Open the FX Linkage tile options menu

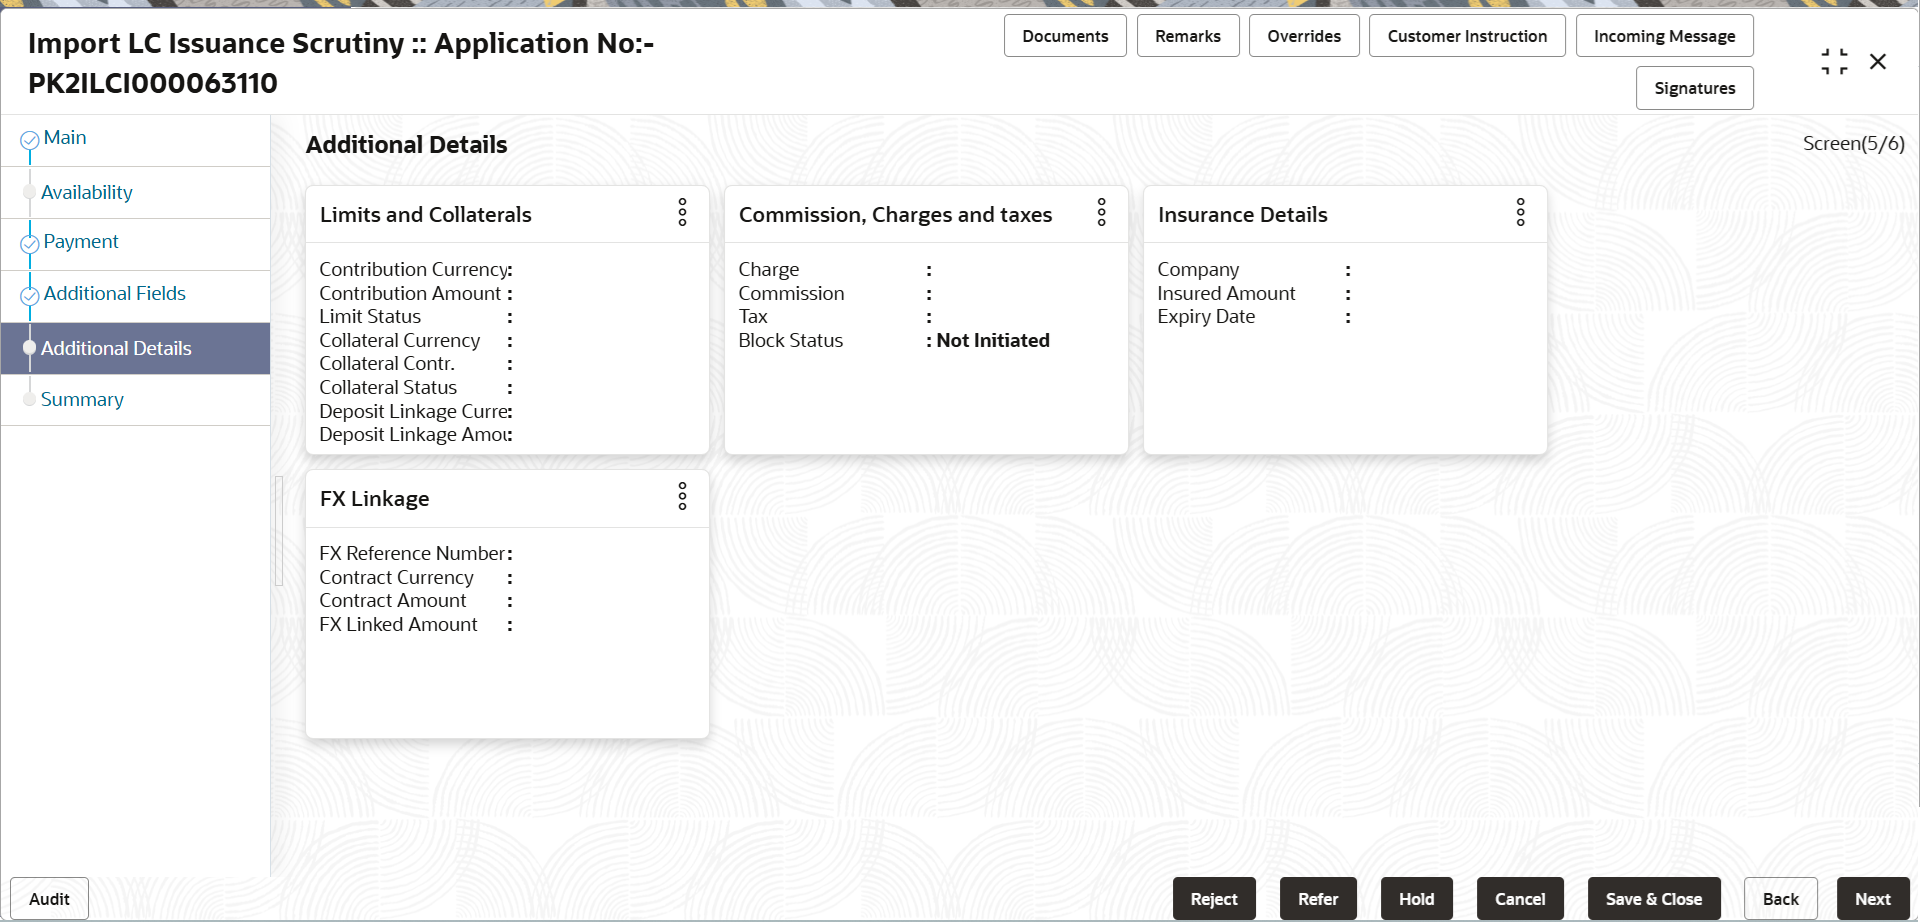click(x=682, y=497)
